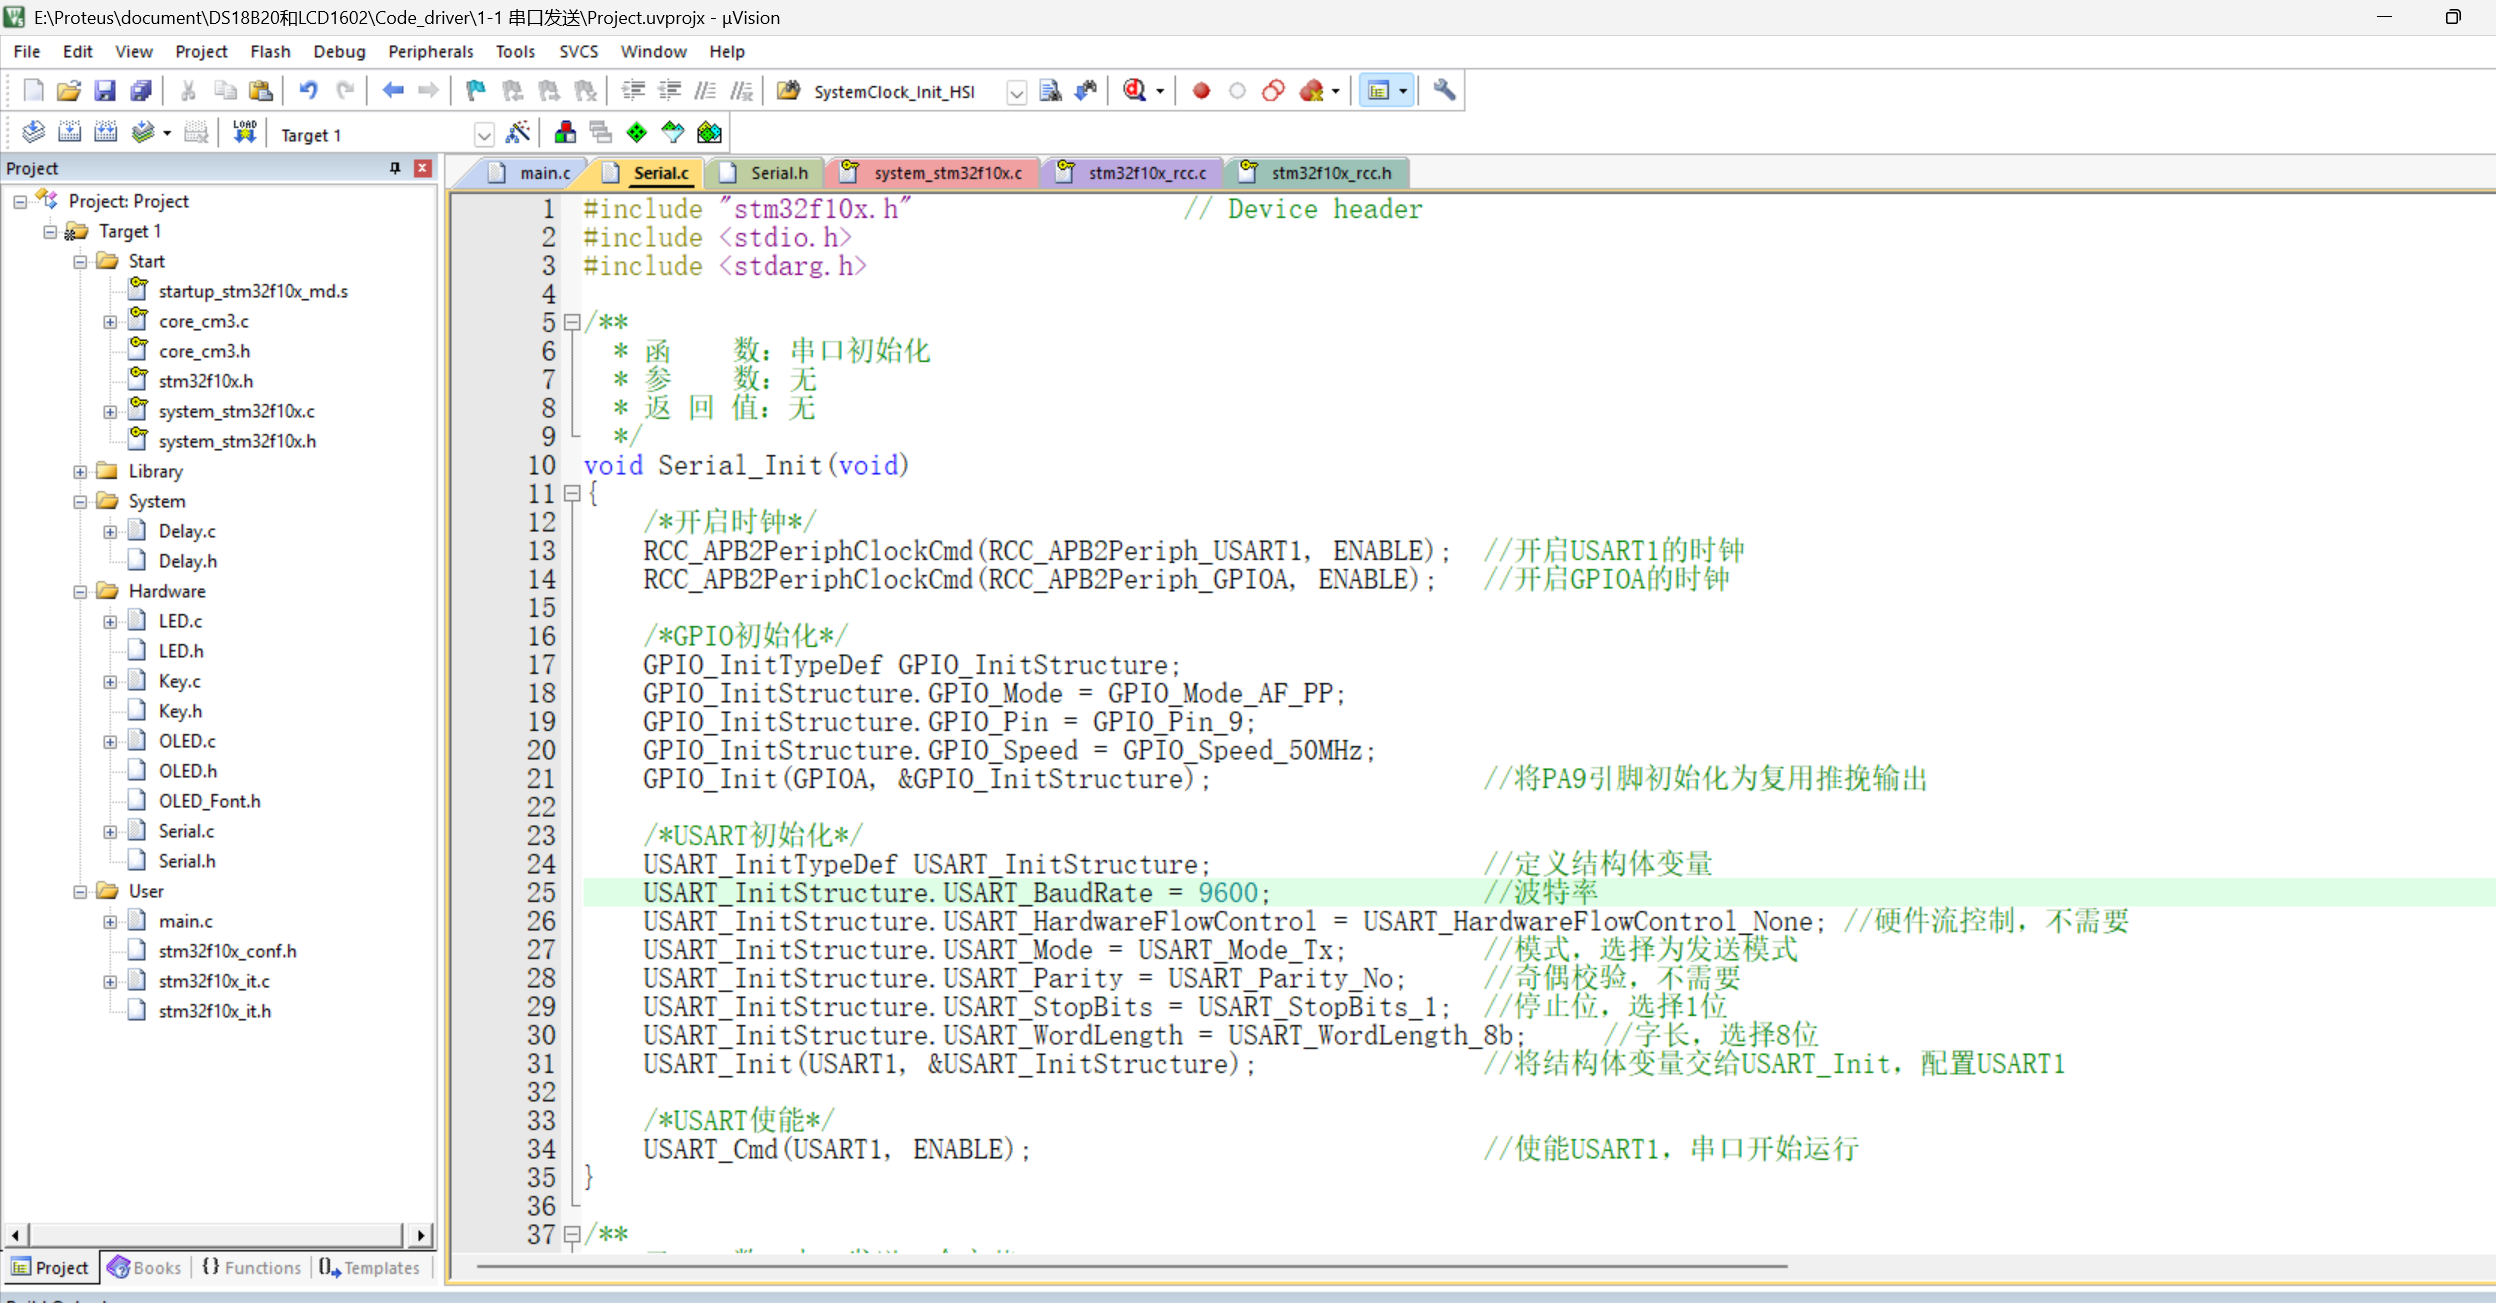
Task: Select stm32f10x_conf.h file
Action: 227,952
